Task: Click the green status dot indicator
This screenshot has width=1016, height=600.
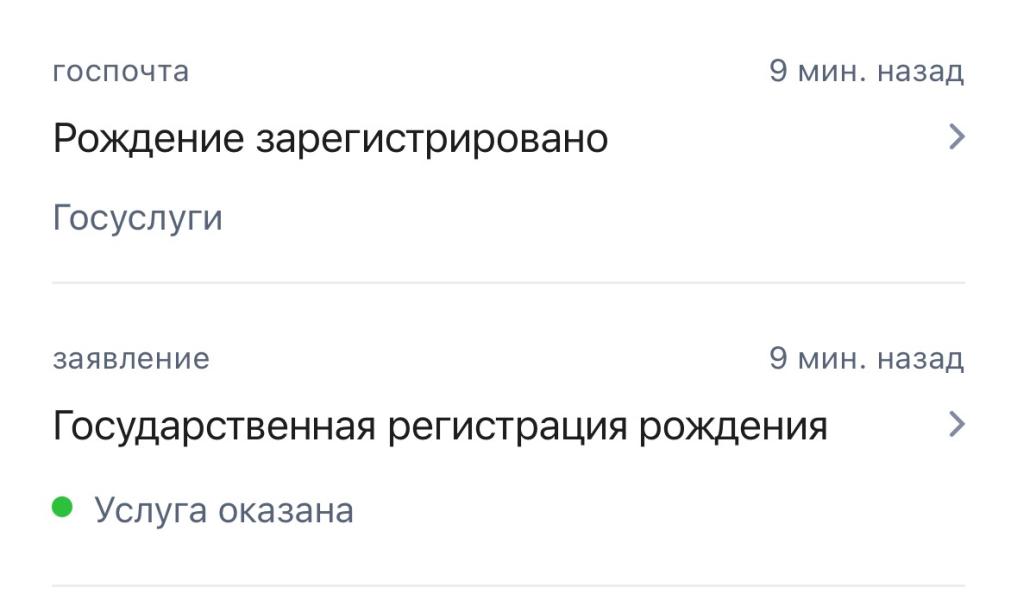Action: (x=62, y=509)
